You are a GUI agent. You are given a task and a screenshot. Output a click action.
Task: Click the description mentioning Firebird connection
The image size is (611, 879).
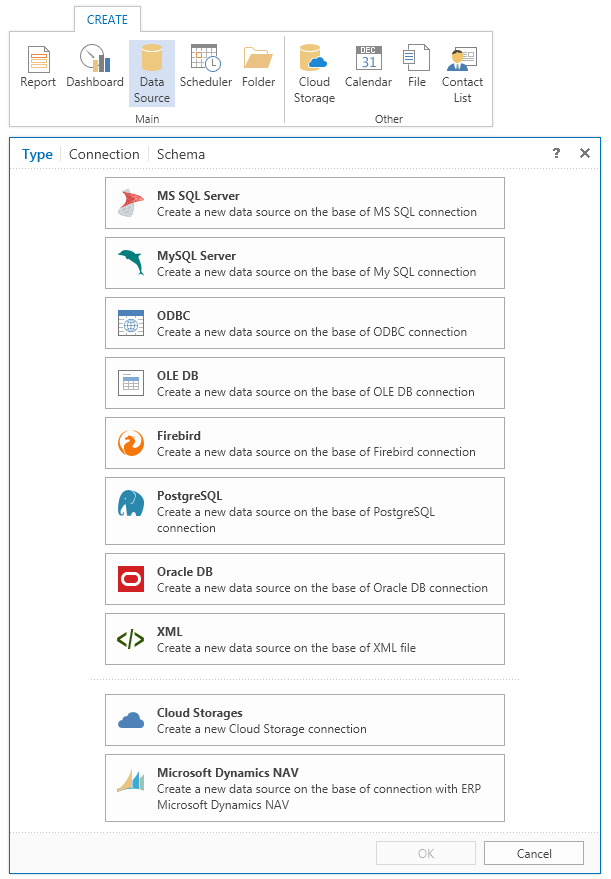(x=316, y=452)
